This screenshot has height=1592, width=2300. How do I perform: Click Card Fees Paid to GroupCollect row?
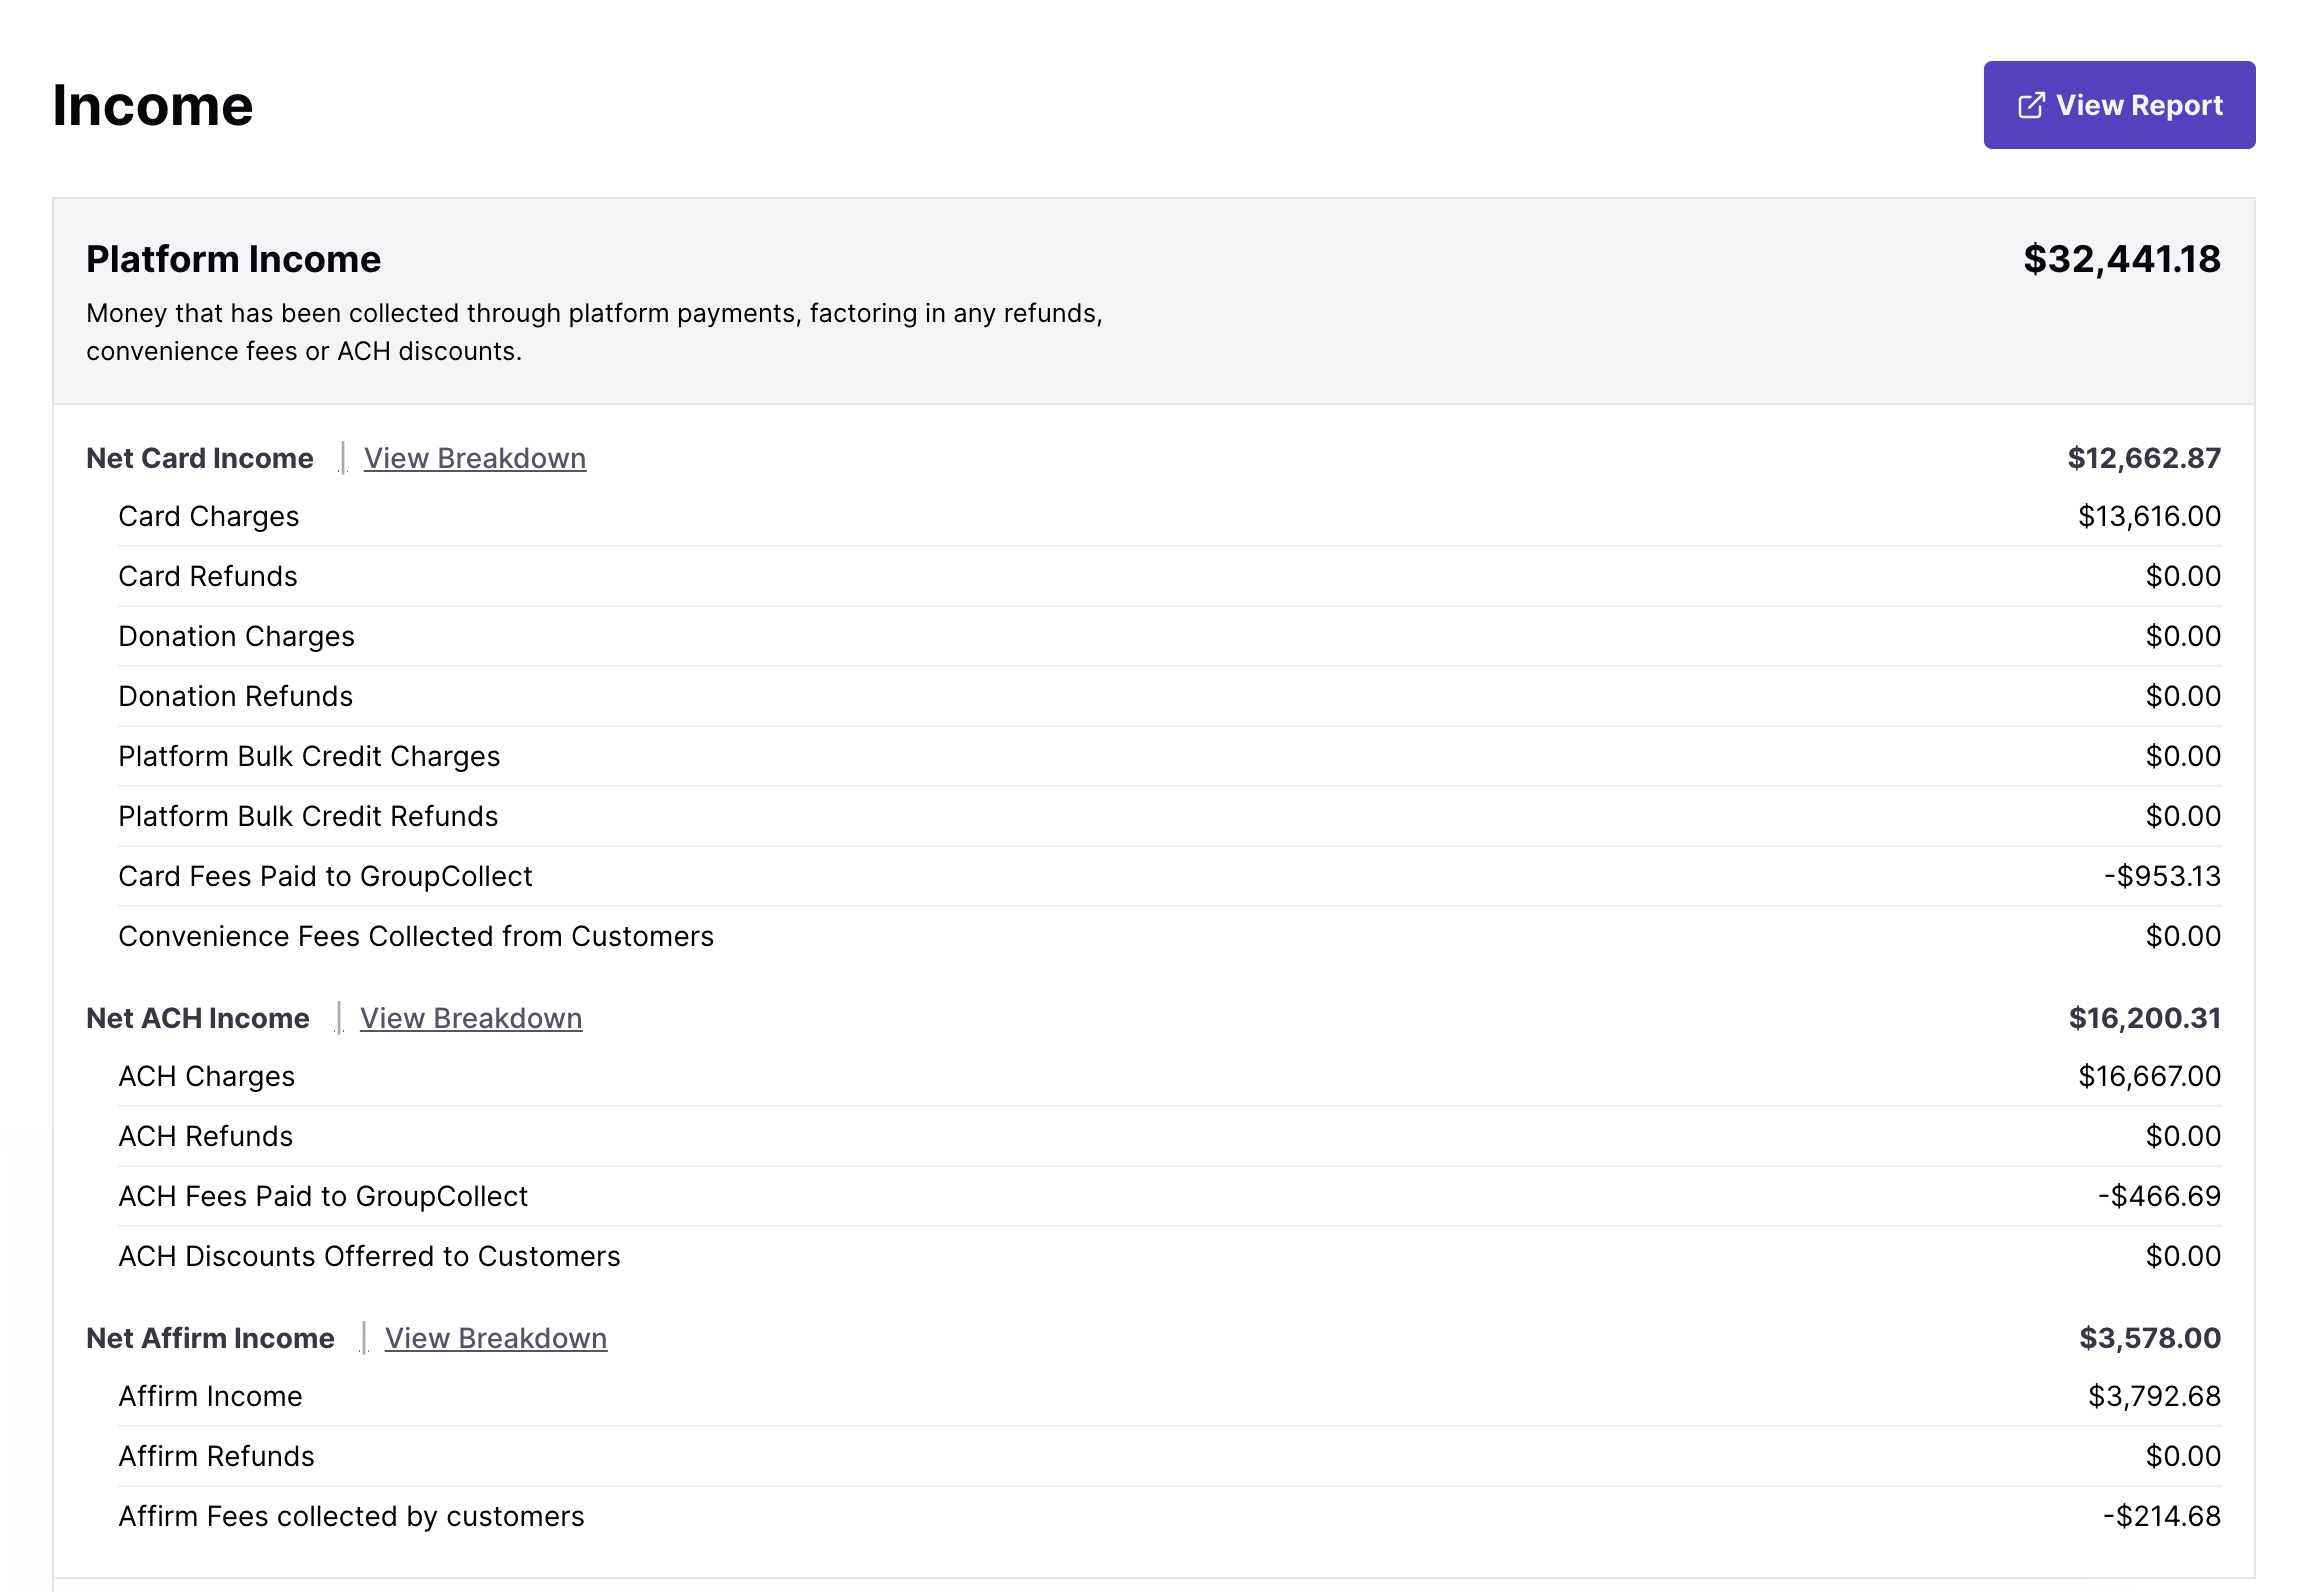tap(325, 876)
